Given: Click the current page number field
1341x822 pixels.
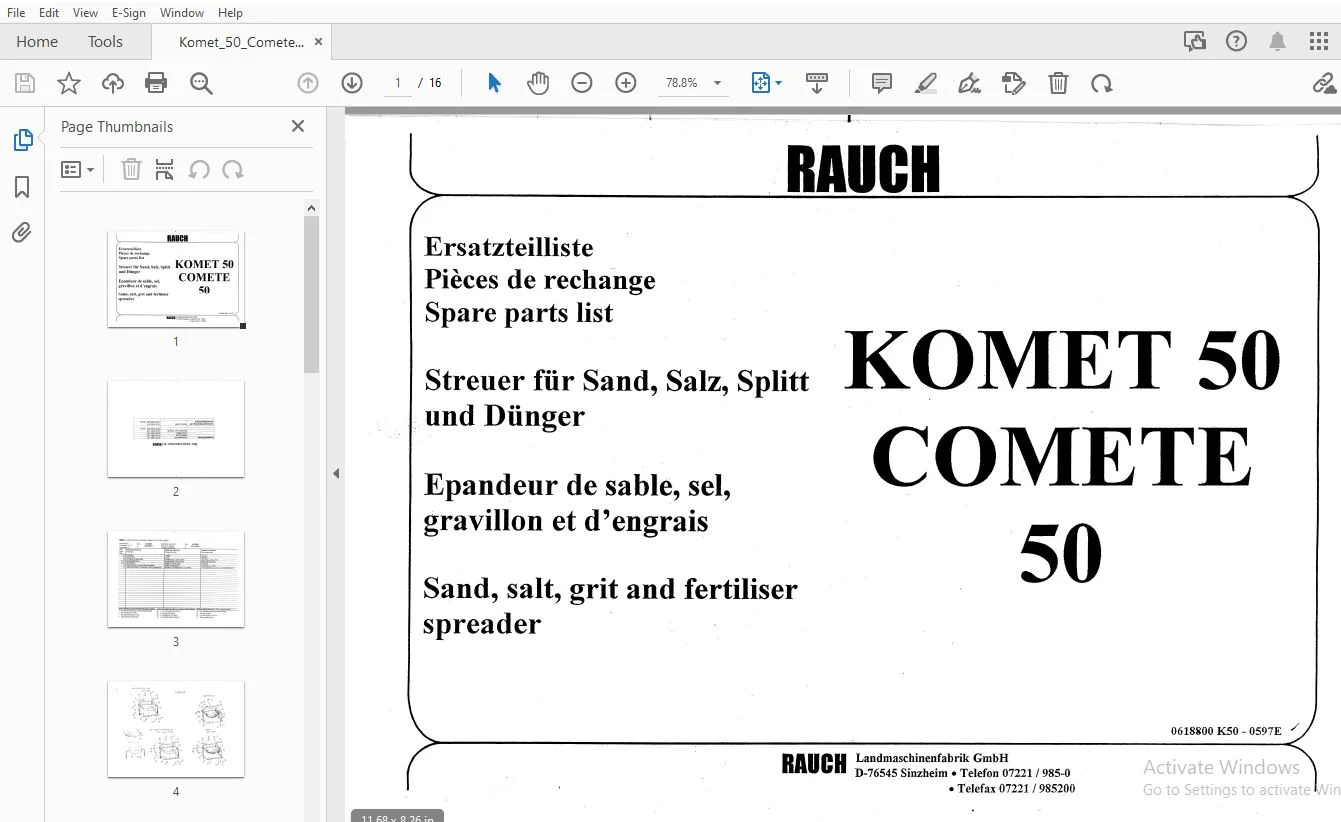Looking at the screenshot, I should pyautogui.click(x=398, y=83).
